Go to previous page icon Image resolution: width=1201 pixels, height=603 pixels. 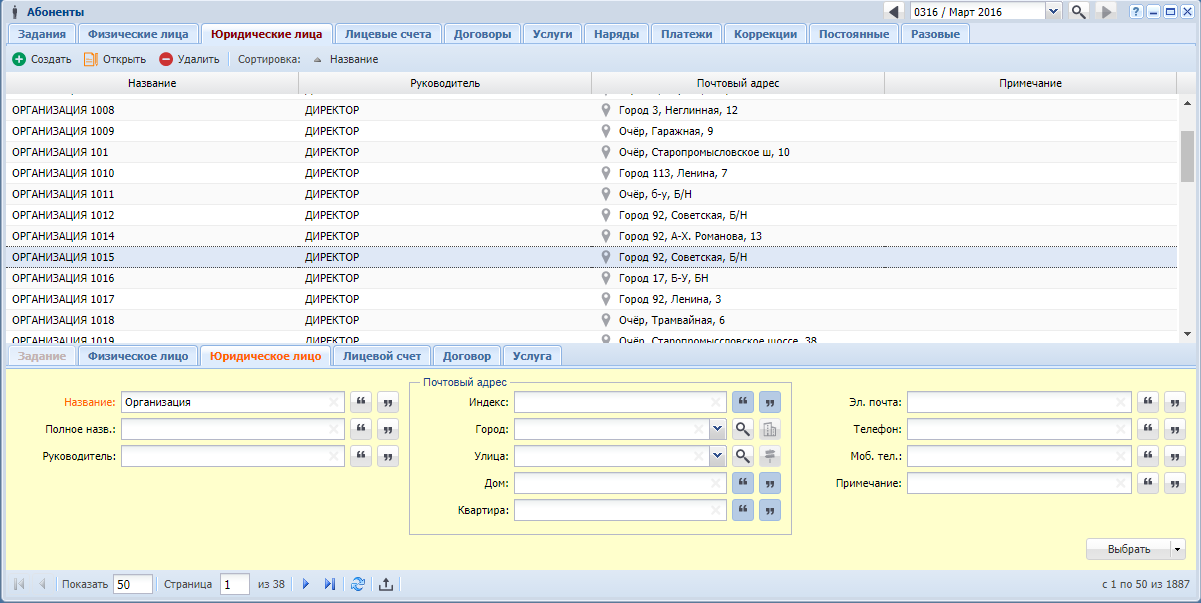42,584
